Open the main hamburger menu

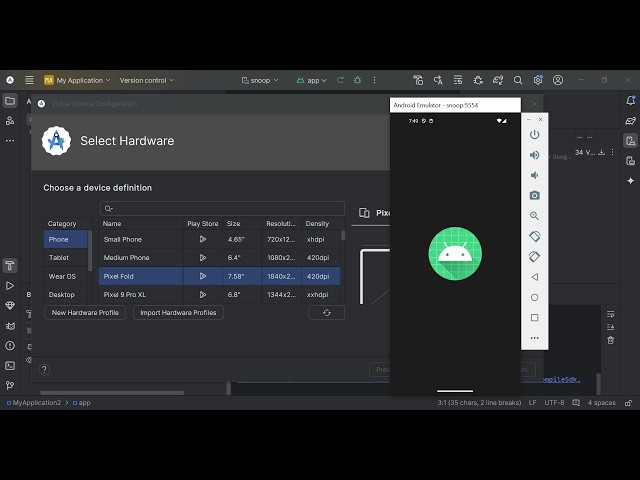point(29,80)
